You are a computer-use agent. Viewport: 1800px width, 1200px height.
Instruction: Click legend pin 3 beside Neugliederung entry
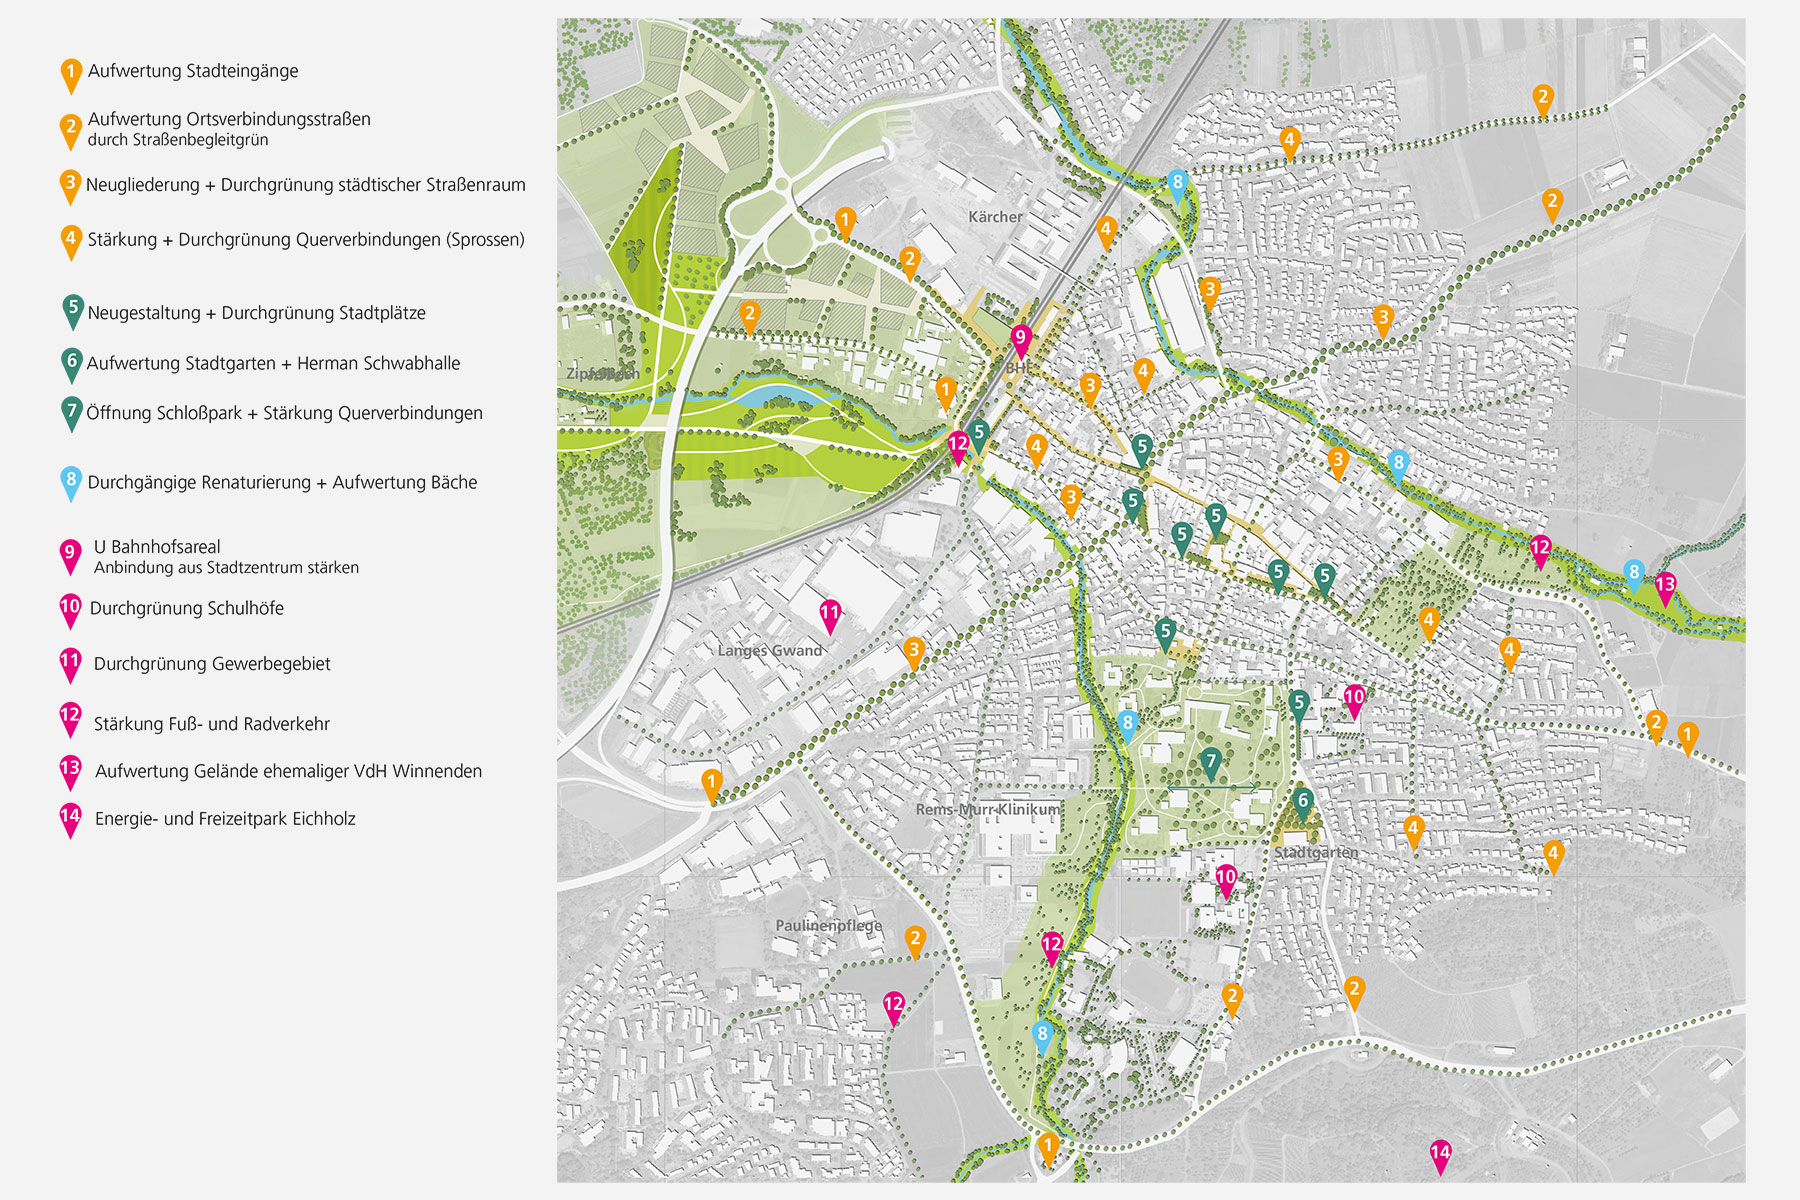[70, 185]
